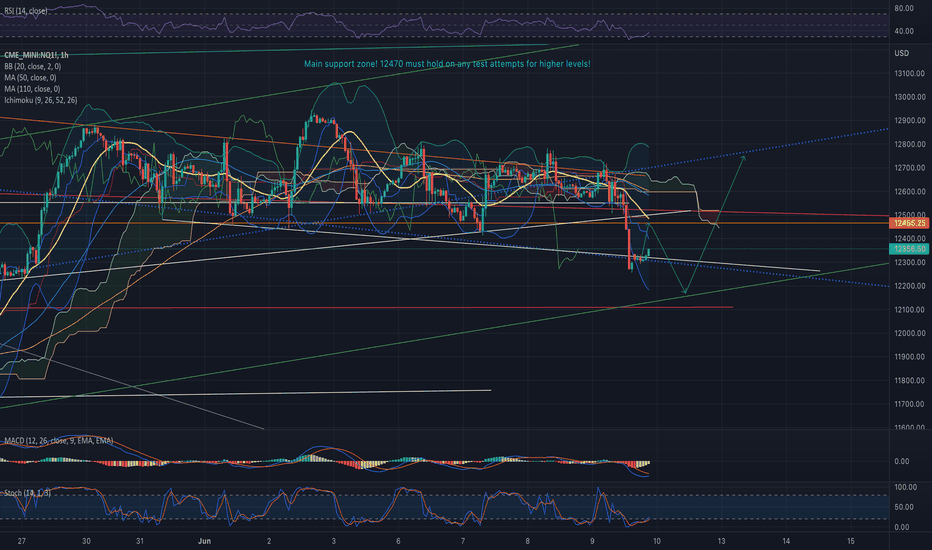
Task: Click the 12600.00 price axis value
Action: (909, 191)
